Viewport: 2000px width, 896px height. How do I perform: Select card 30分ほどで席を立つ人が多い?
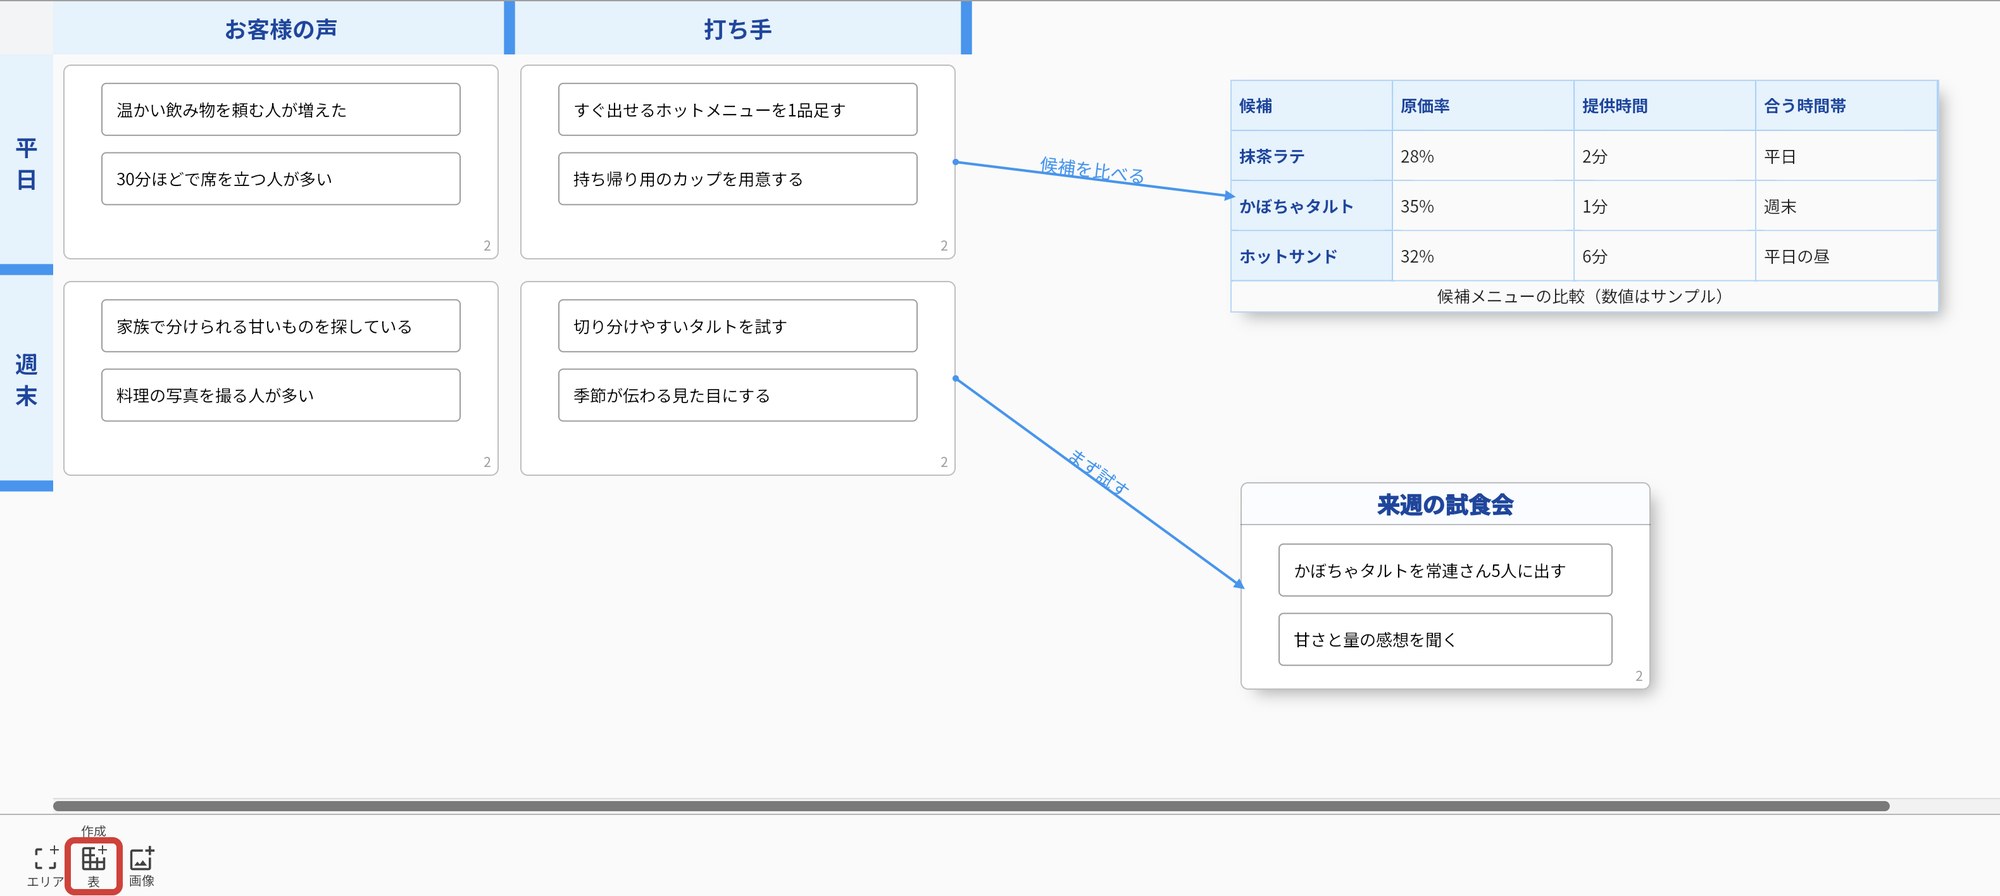281,178
